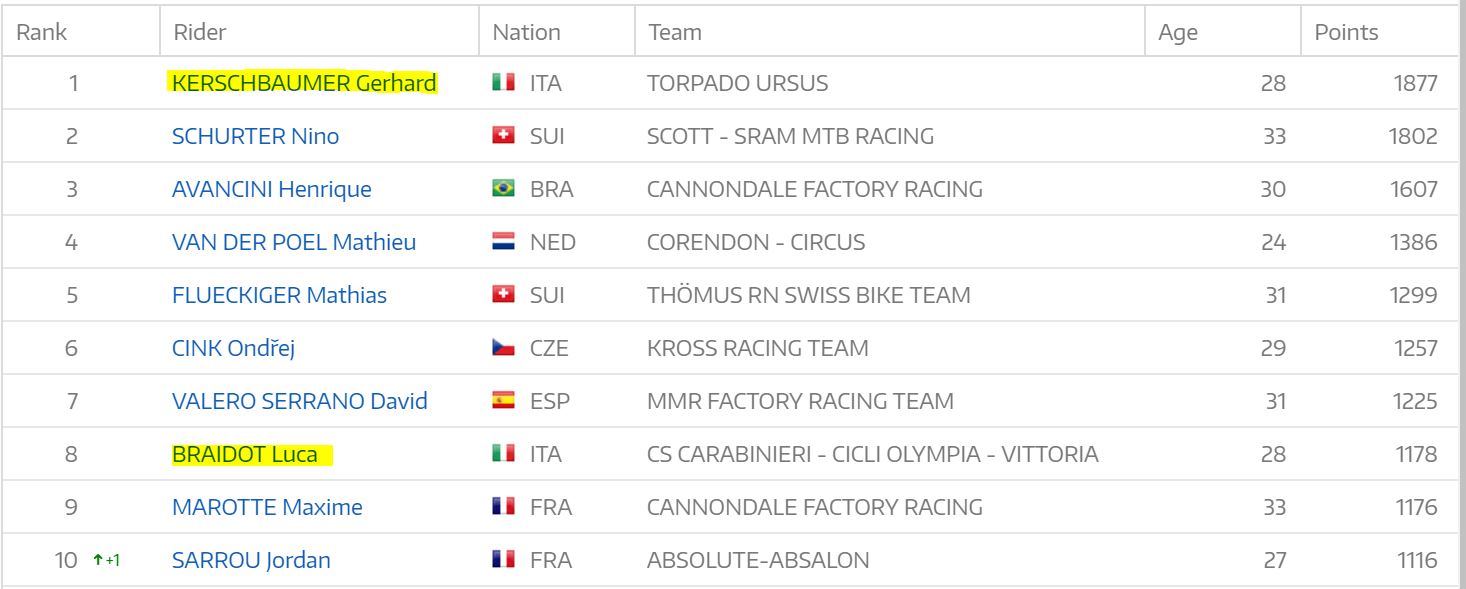The image size is (1466, 589).
Task: Select SARROU Jordan rider link
Action: [251, 560]
